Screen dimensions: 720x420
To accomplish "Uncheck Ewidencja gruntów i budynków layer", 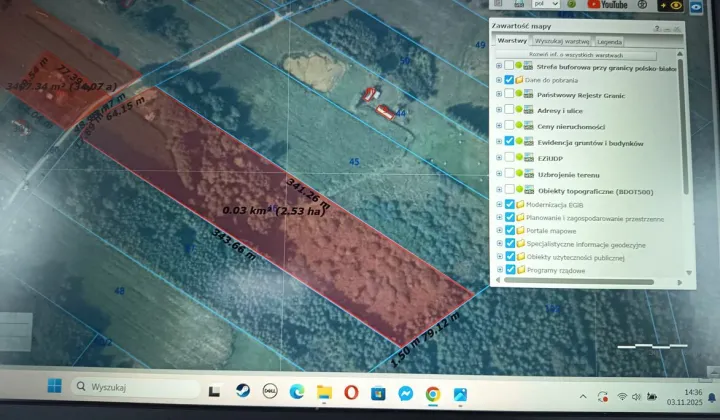I will click(509, 141).
